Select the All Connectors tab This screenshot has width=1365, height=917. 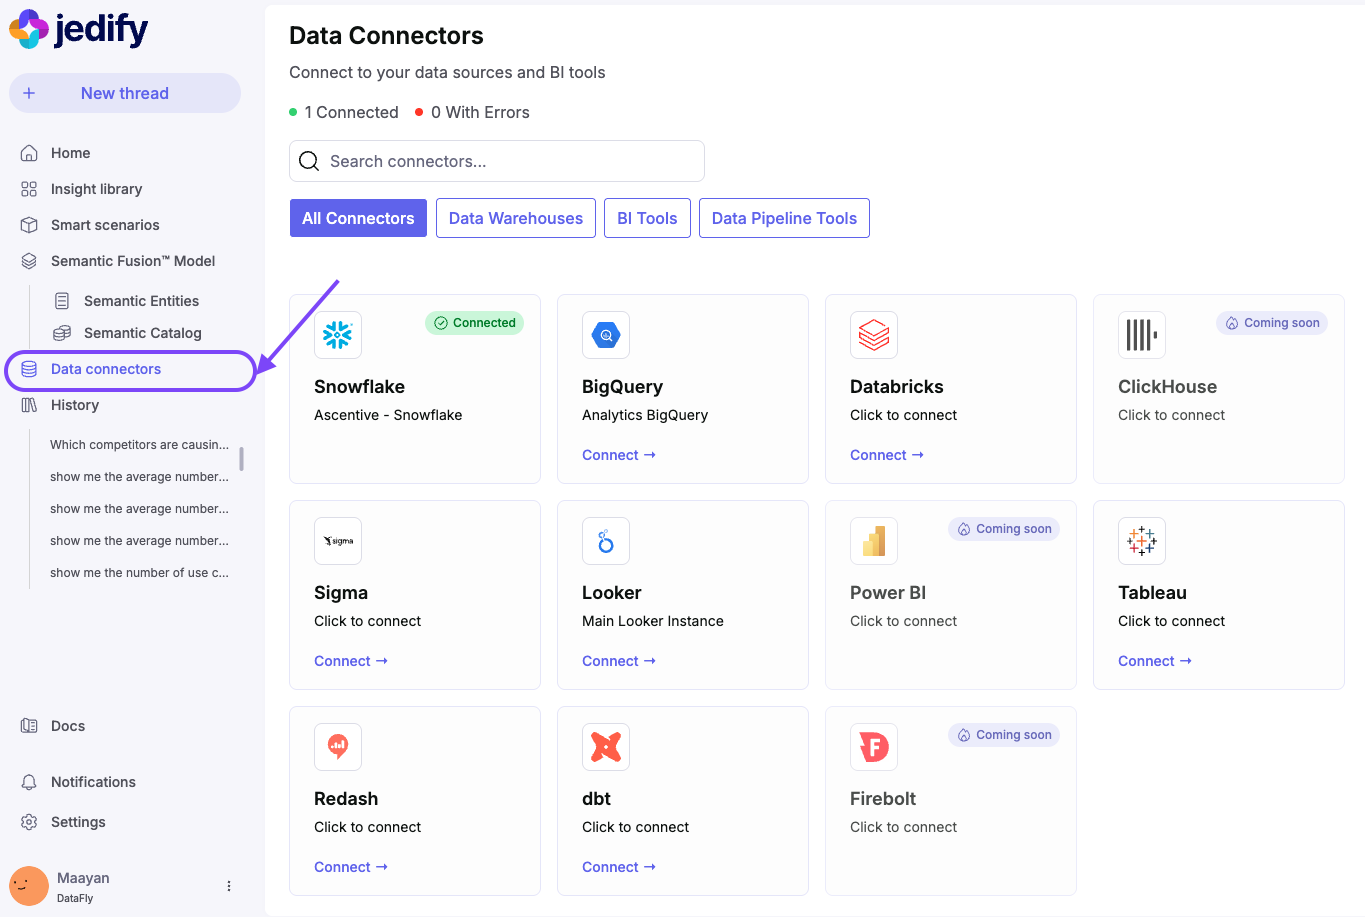[358, 218]
